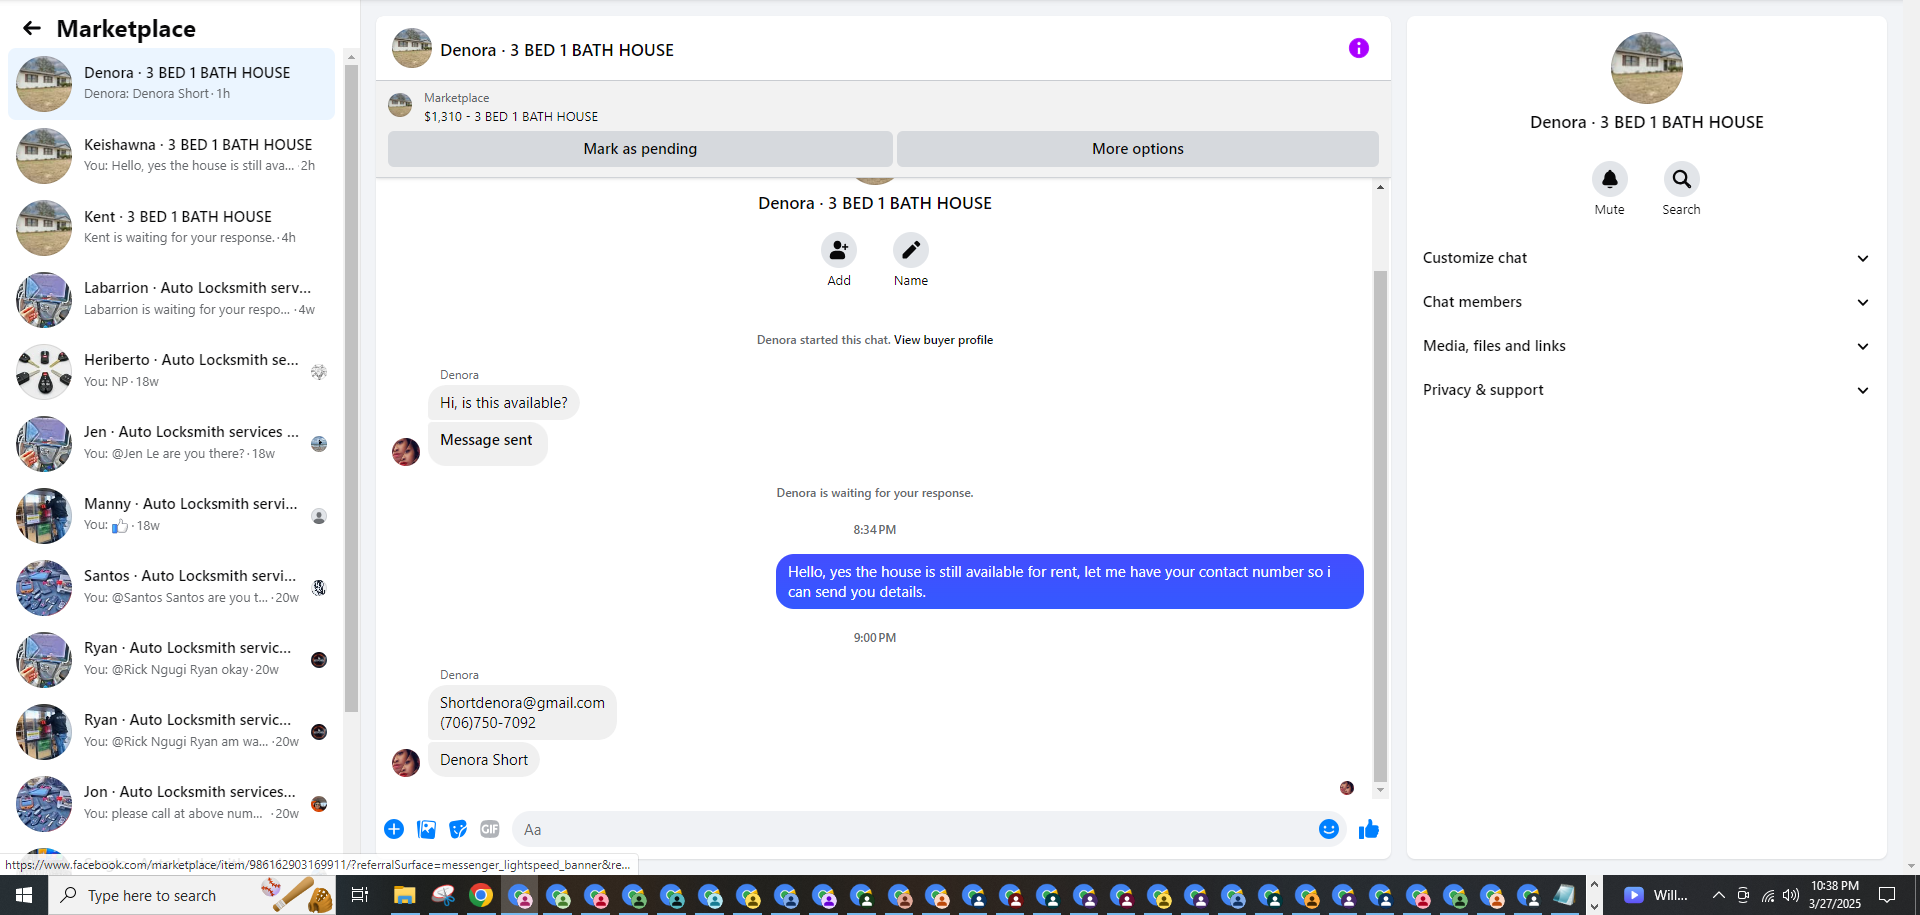Open the emoji picker in message box
The height and width of the screenshot is (915, 1920).
click(x=1328, y=829)
